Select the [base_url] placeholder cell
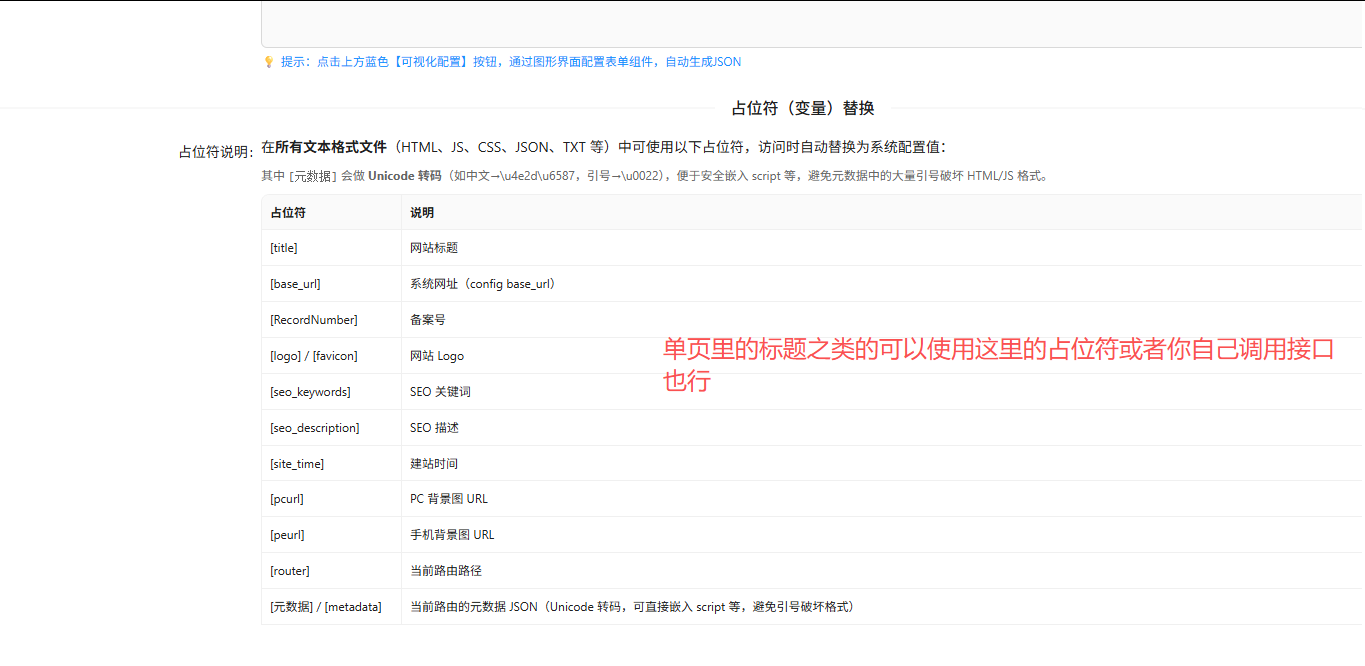Image resolution: width=1365 pixels, height=666 pixels. click(x=295, y=284)
